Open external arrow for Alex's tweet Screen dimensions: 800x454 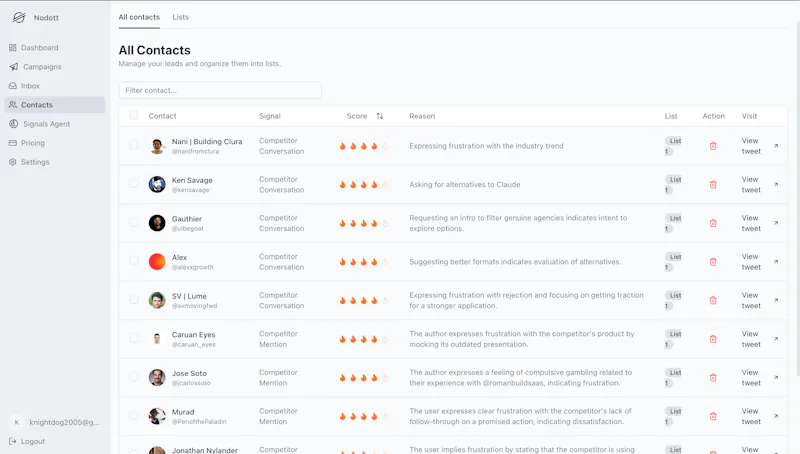(776, 262)
